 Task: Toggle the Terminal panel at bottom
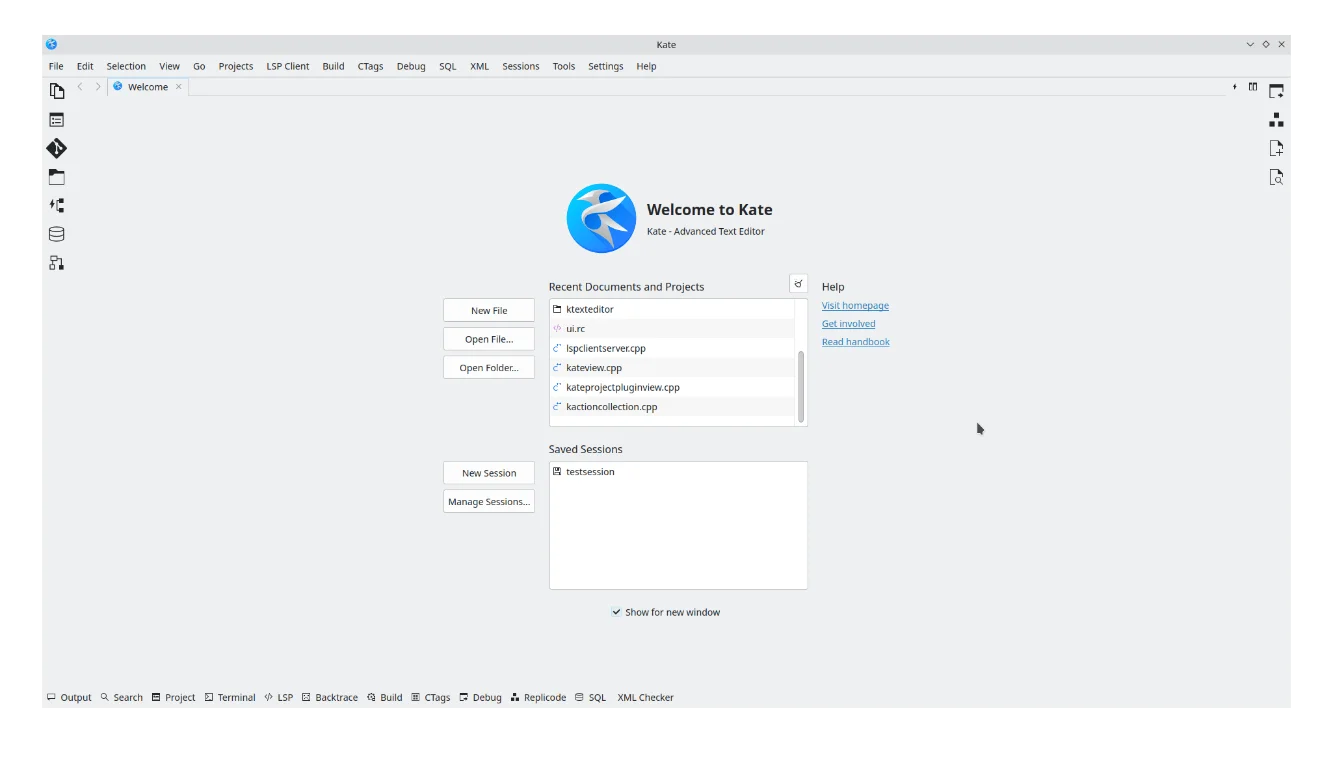[230, 697]
